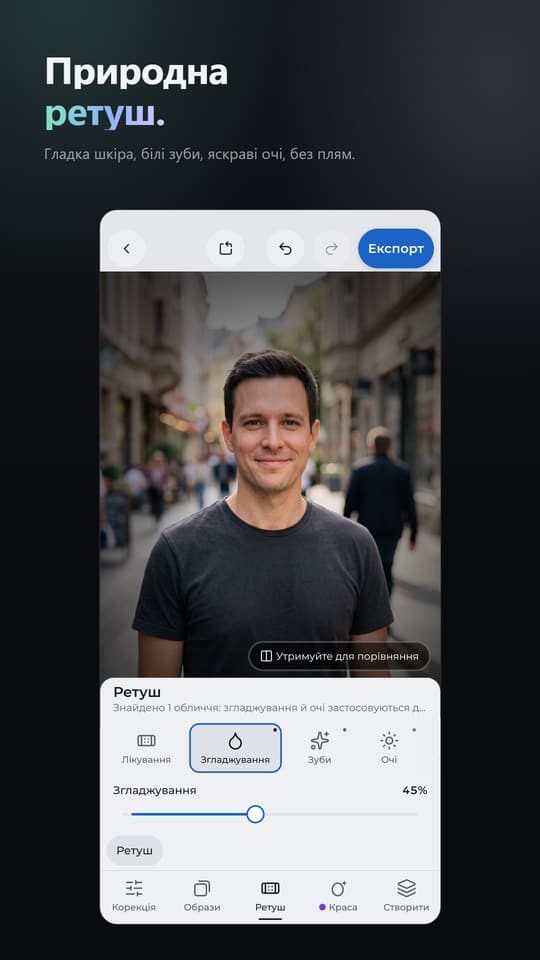Choose the Очі eyes brightening tool

tap(389, 748)
